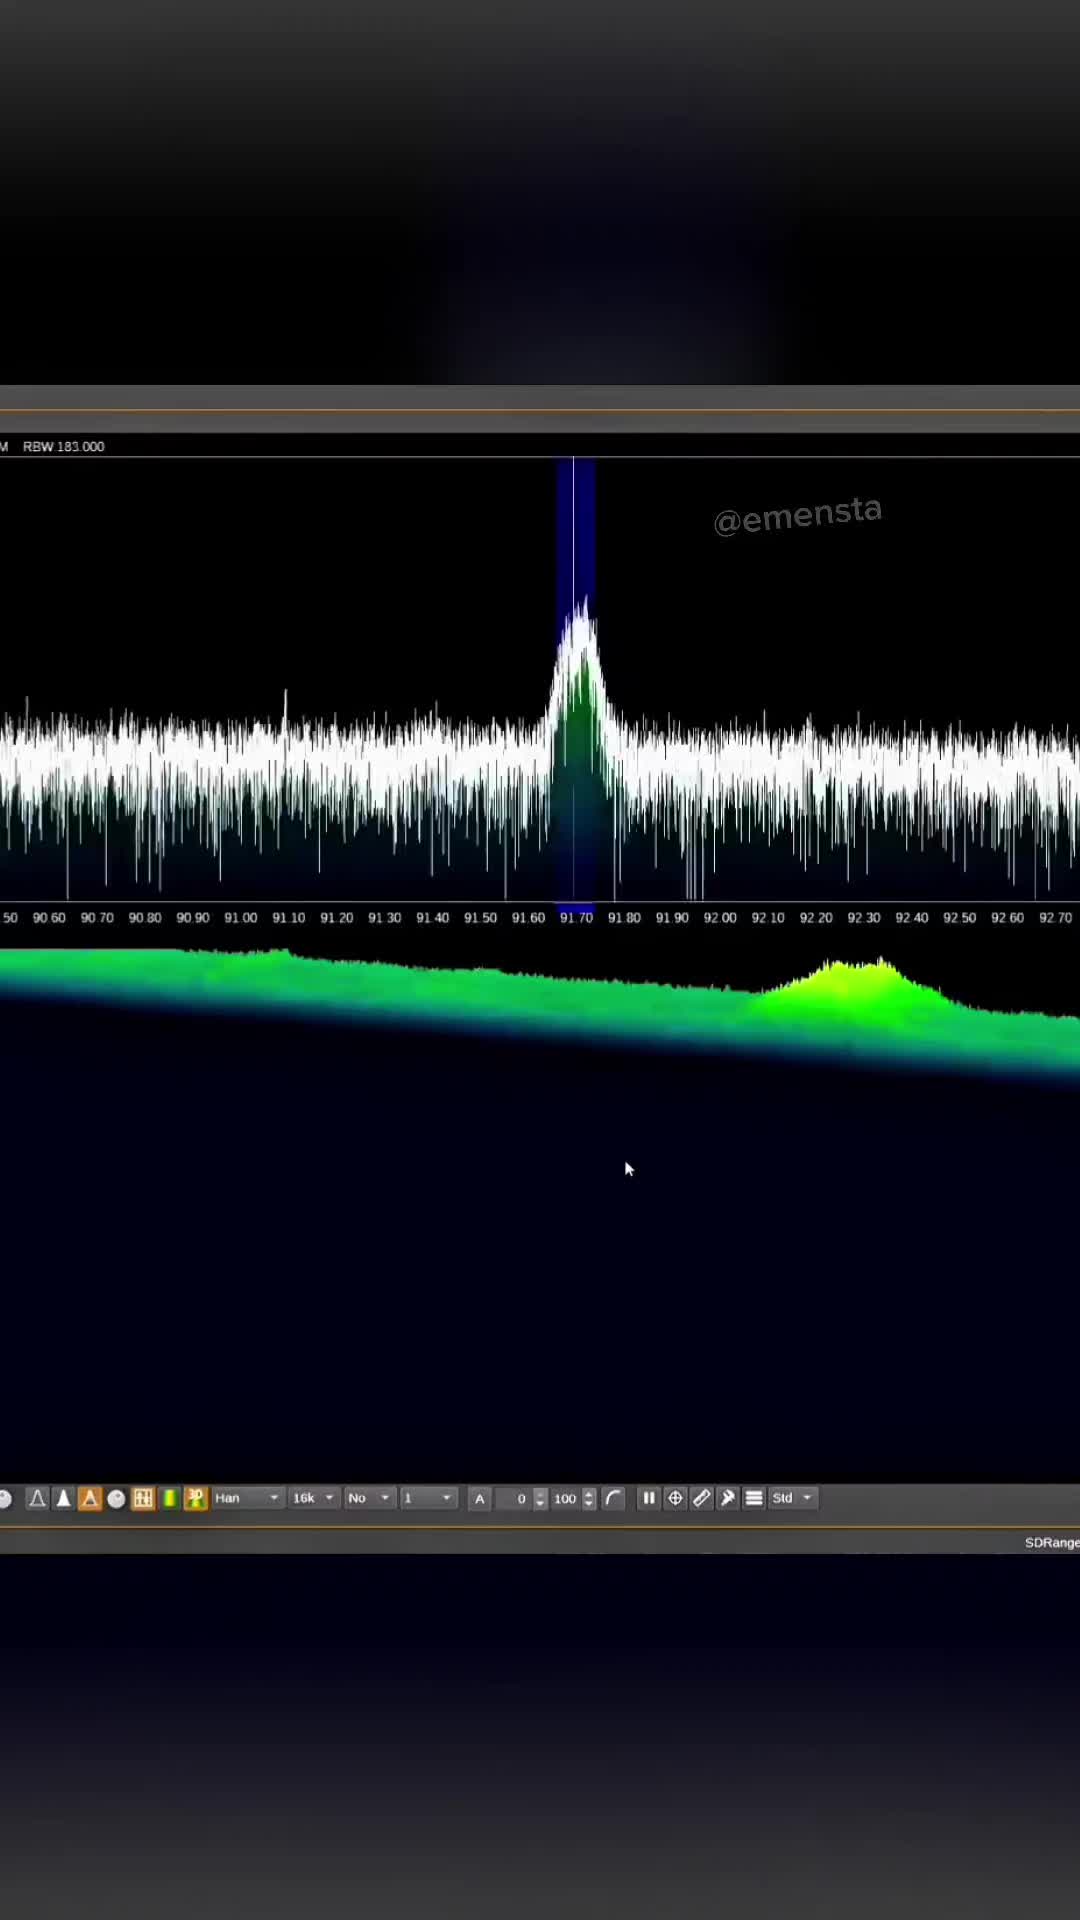Click the A auto-range button
1080x1920 pixels.
point(479,1498)
